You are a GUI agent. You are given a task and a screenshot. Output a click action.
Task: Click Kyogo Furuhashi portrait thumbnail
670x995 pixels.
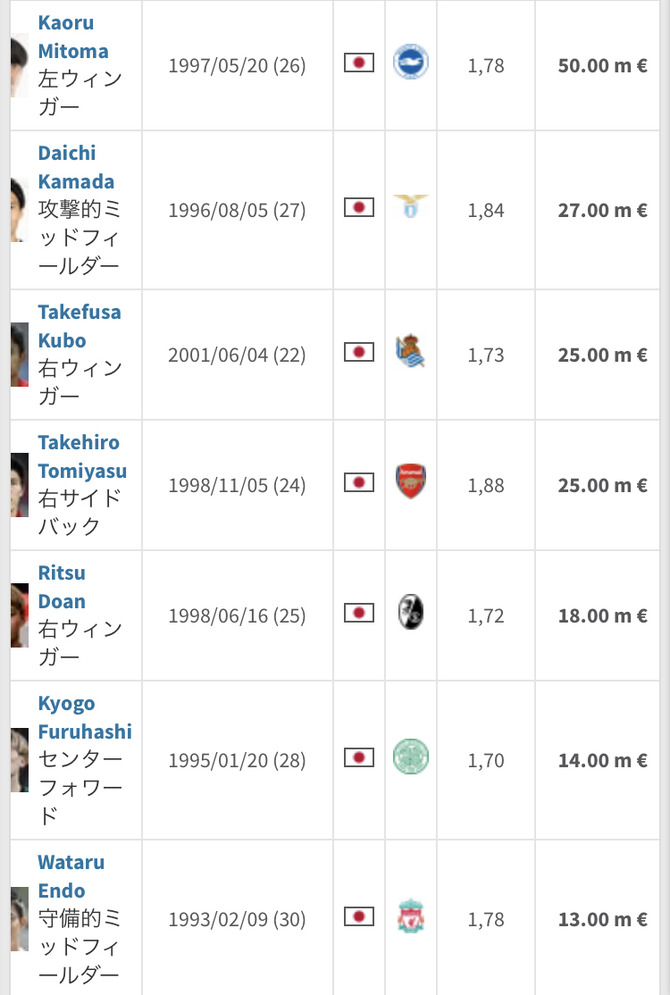(19, 760)
